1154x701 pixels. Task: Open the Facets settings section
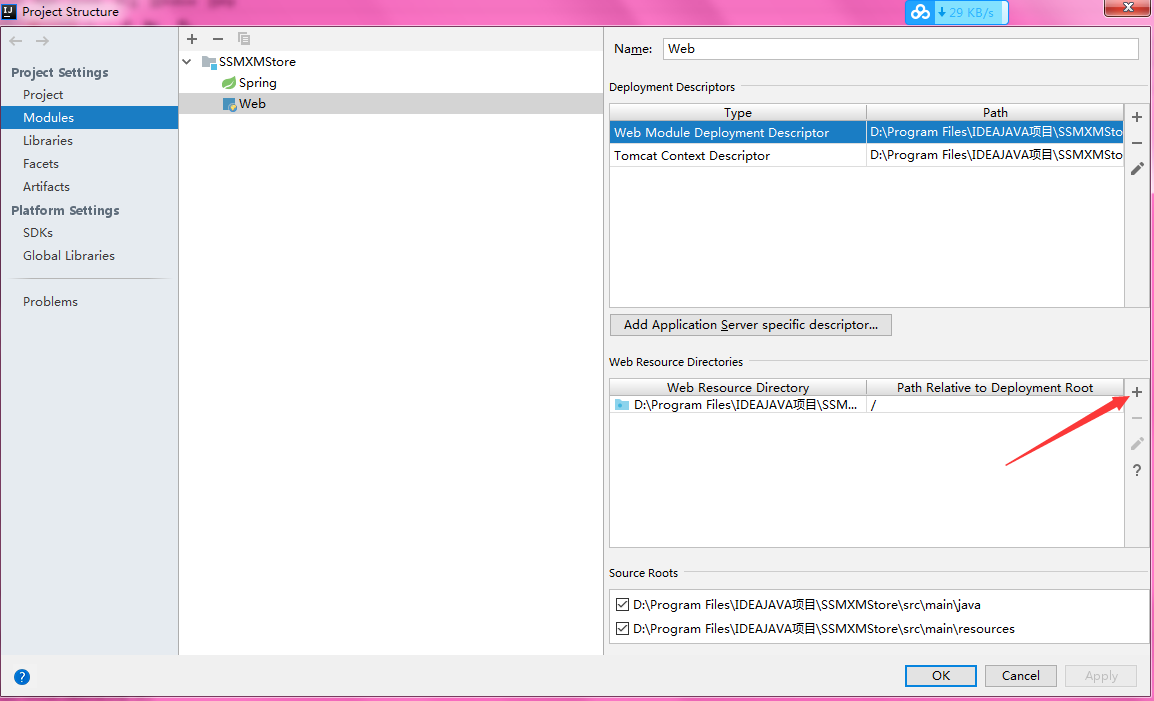pos(40,163)
